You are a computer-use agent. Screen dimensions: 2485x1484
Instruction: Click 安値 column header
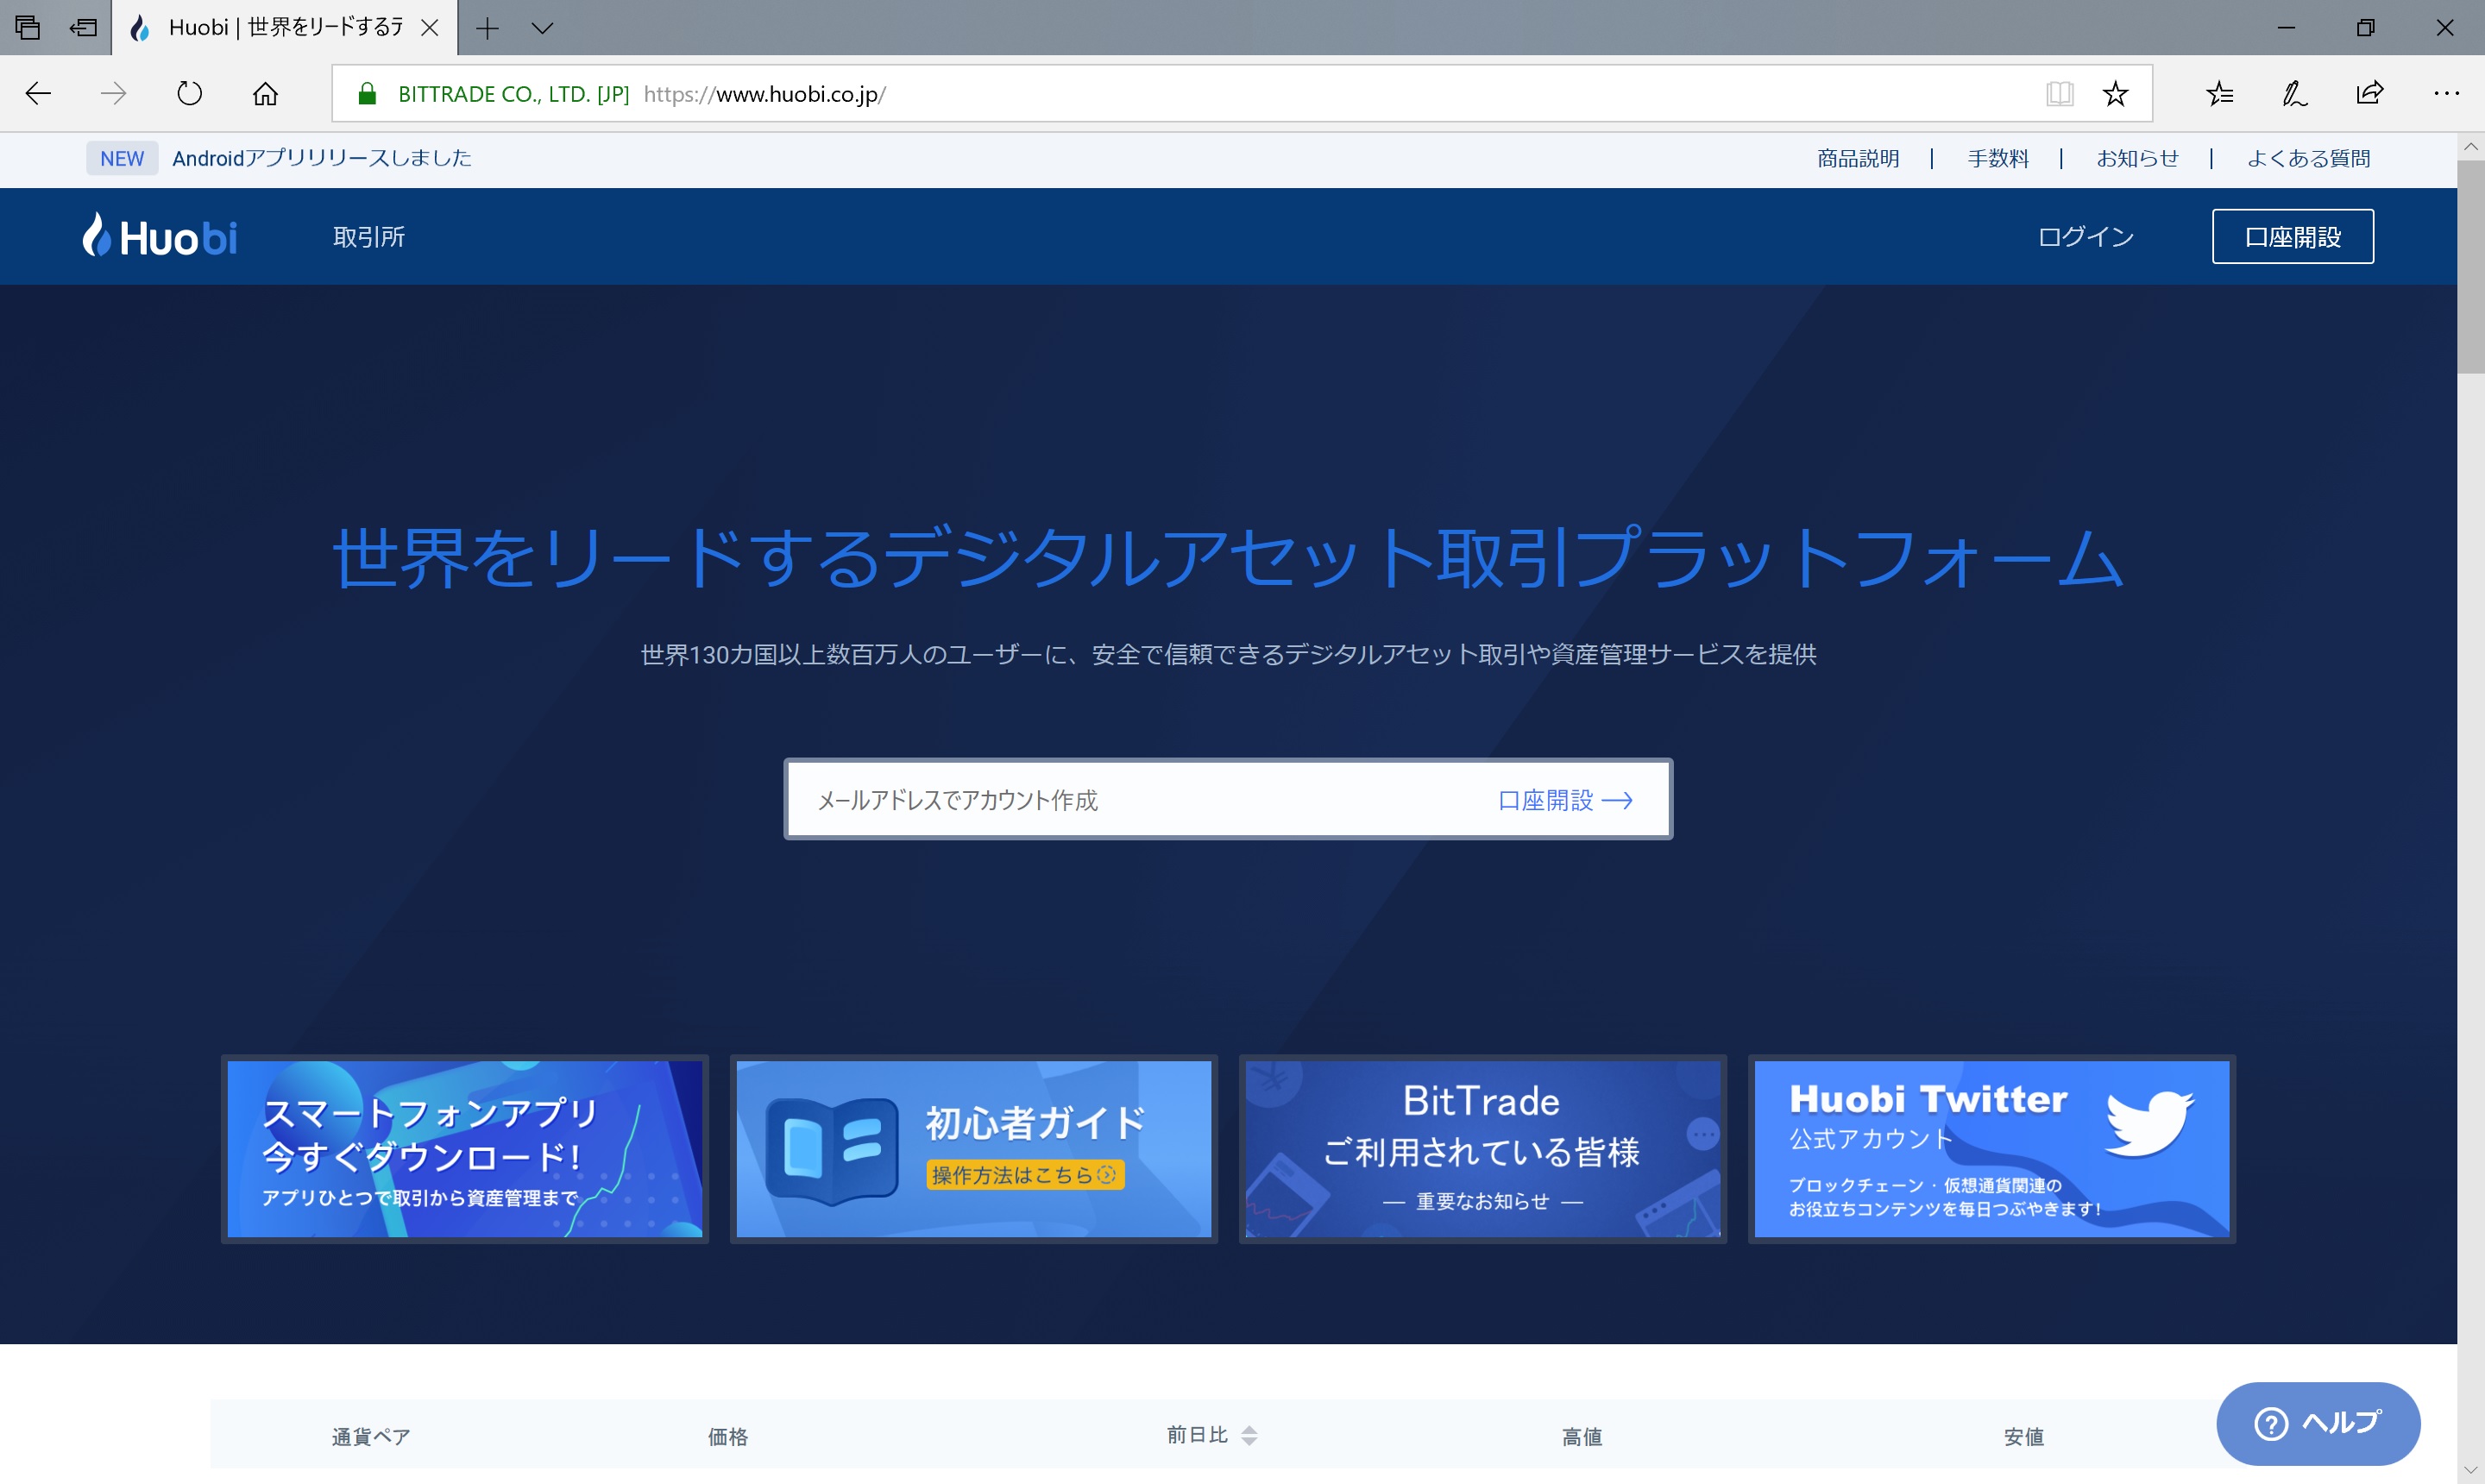pyautogui.click(x=2023, y=1437)
